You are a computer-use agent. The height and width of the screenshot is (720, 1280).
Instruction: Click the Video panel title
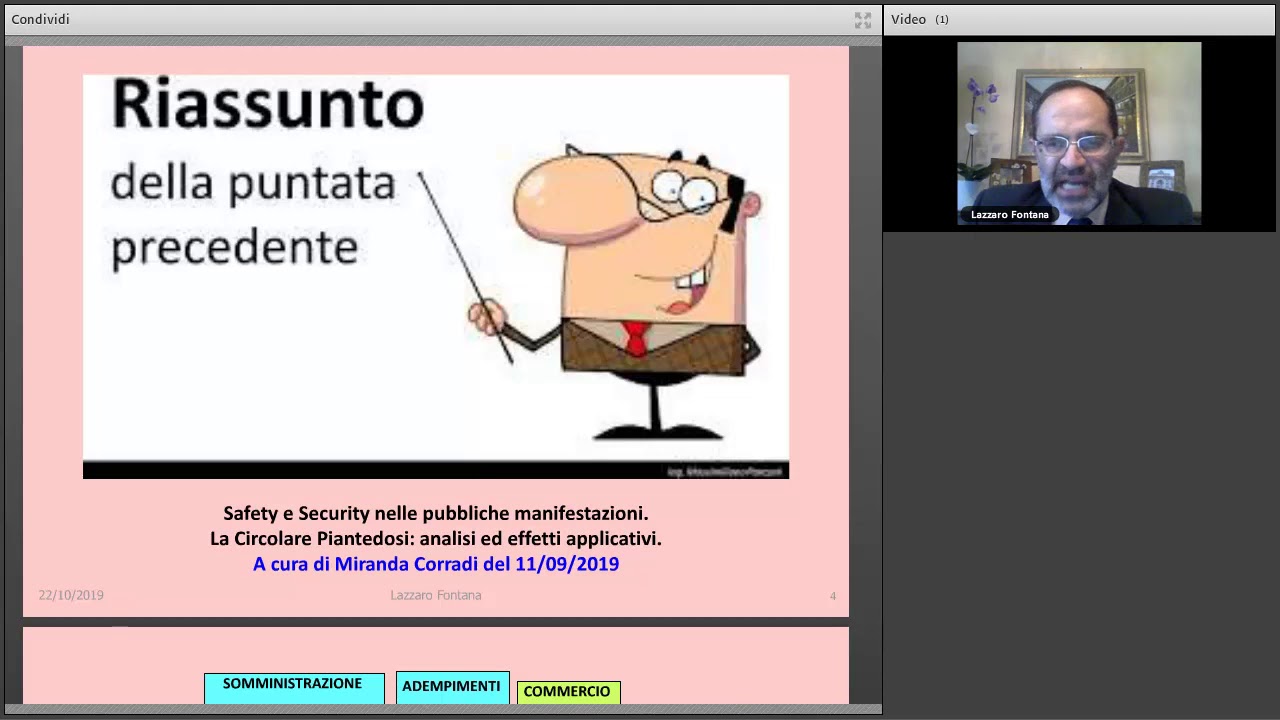click(908, 19)
